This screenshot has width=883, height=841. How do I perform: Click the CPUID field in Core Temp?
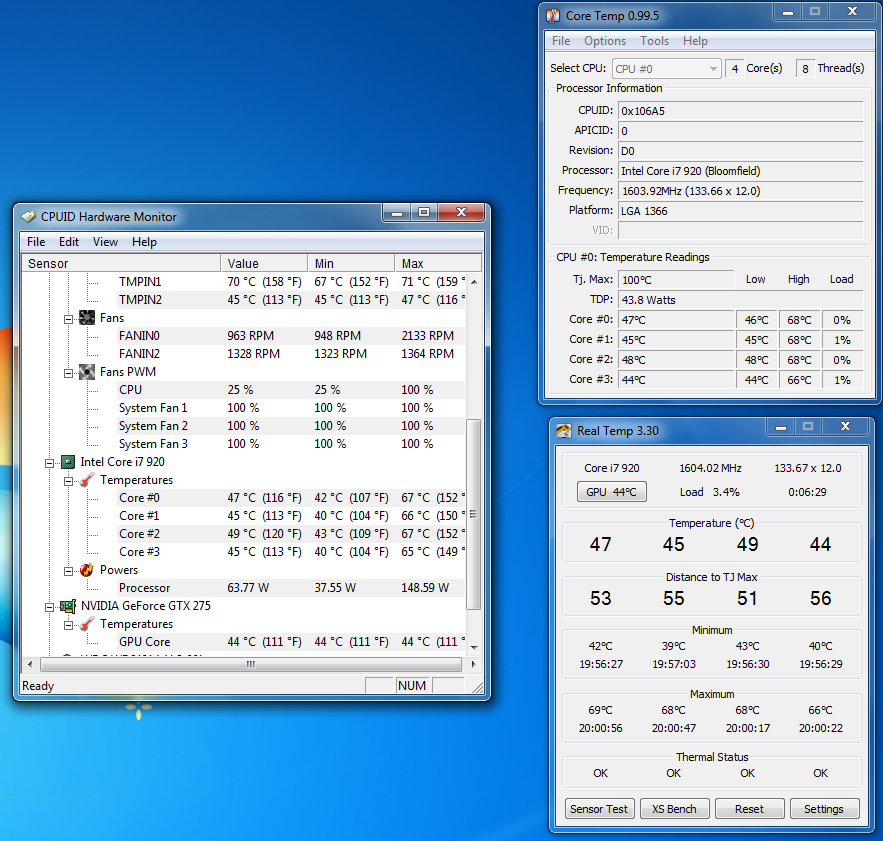[741, 111]
